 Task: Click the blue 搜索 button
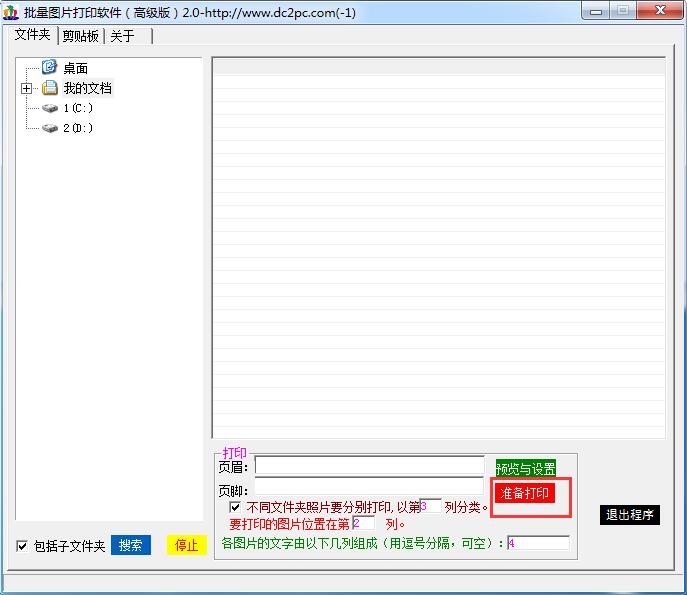131,545
